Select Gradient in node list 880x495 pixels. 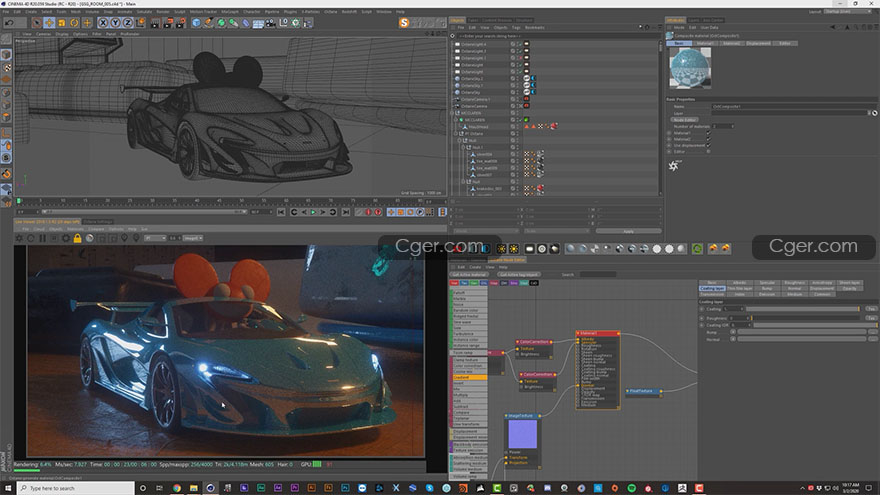point(470,378)
